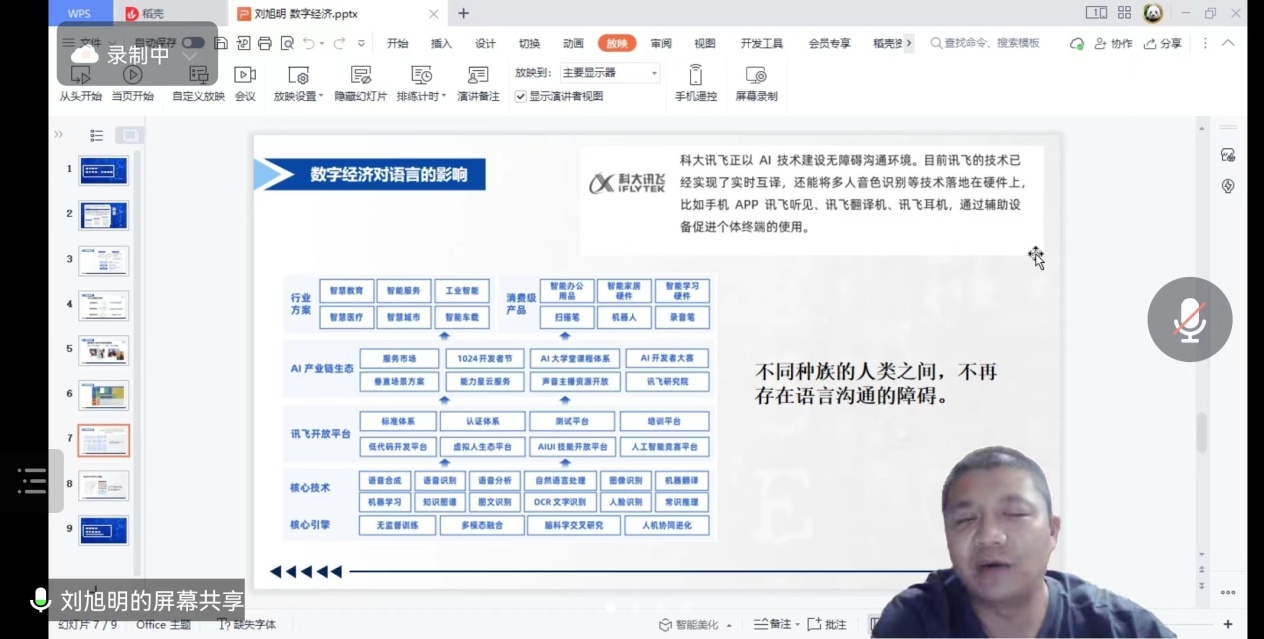Tap the muted microphone floating button
This screenshot has height=639, width=1264.
click(1189, 320)
